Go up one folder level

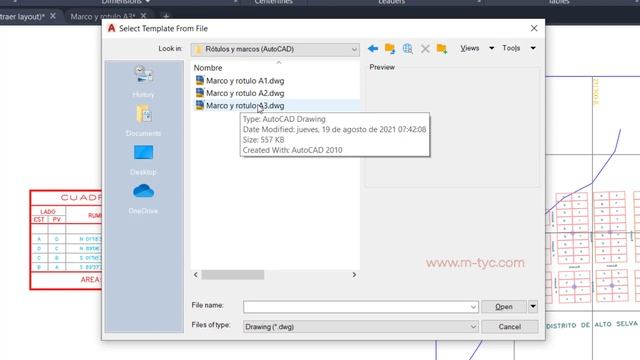(390, 49)
